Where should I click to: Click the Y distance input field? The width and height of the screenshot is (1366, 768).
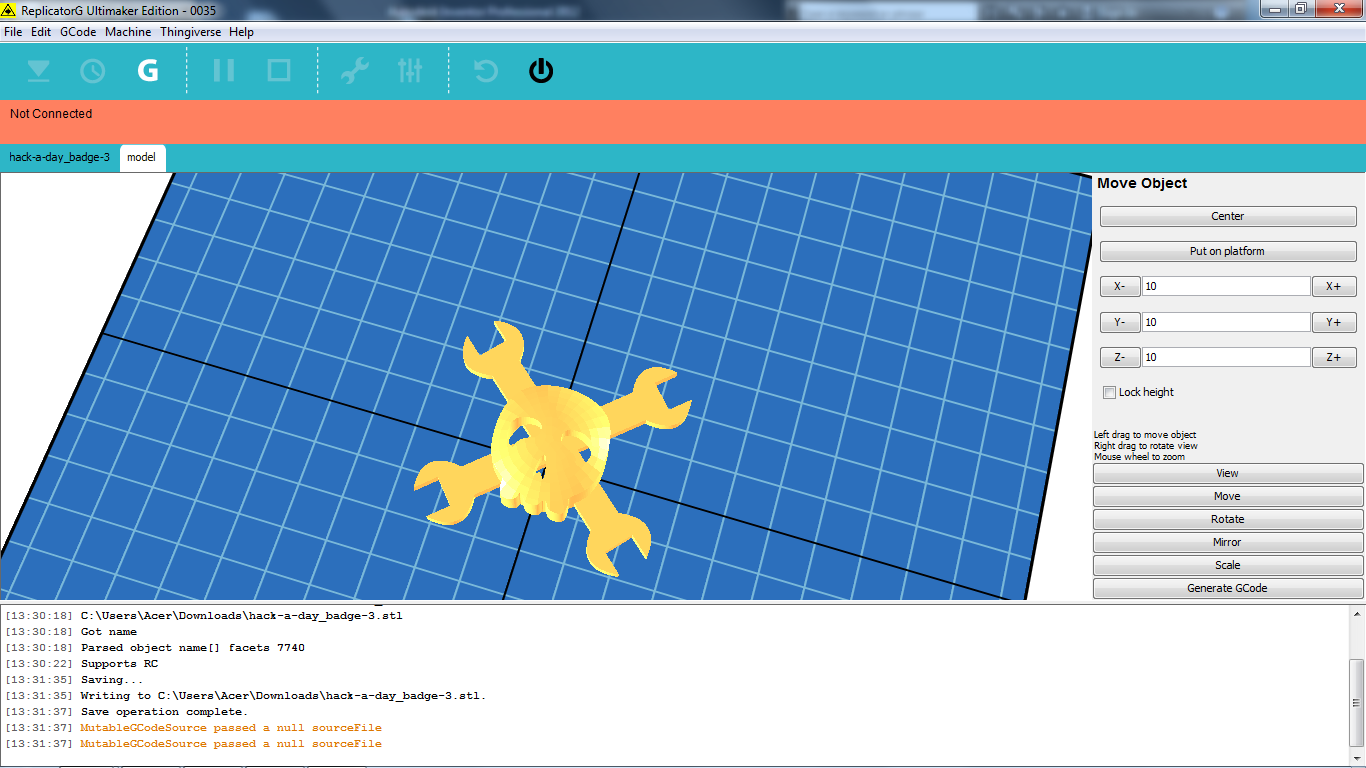pyautogui.click(x=1226, y=322)
